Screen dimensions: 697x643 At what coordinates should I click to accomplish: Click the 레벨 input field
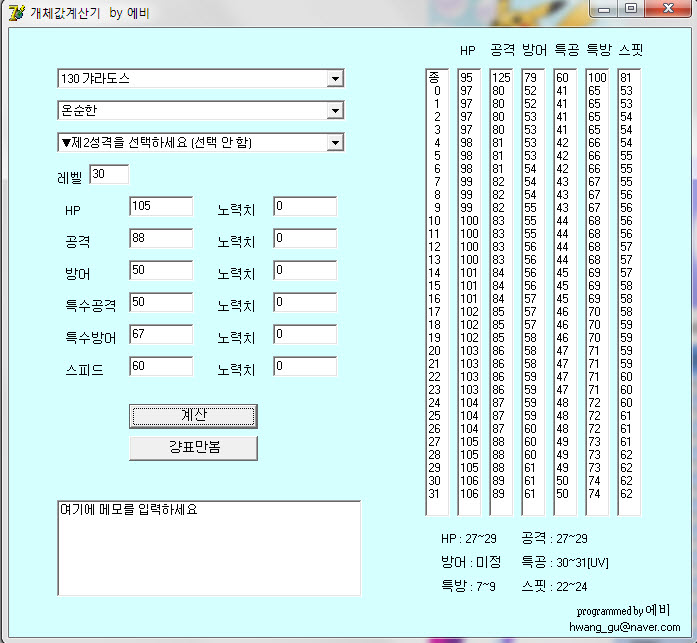click(109, 175)
